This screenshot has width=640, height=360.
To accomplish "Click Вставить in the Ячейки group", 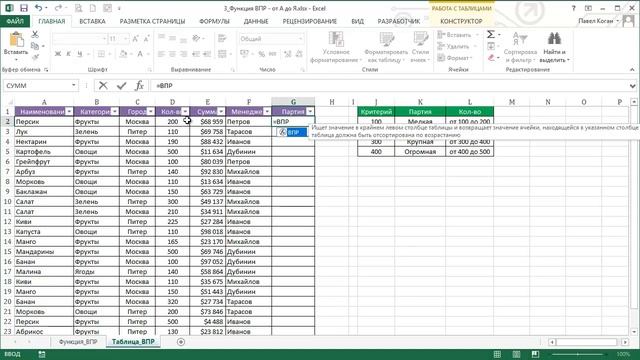I will coord(459,35).
